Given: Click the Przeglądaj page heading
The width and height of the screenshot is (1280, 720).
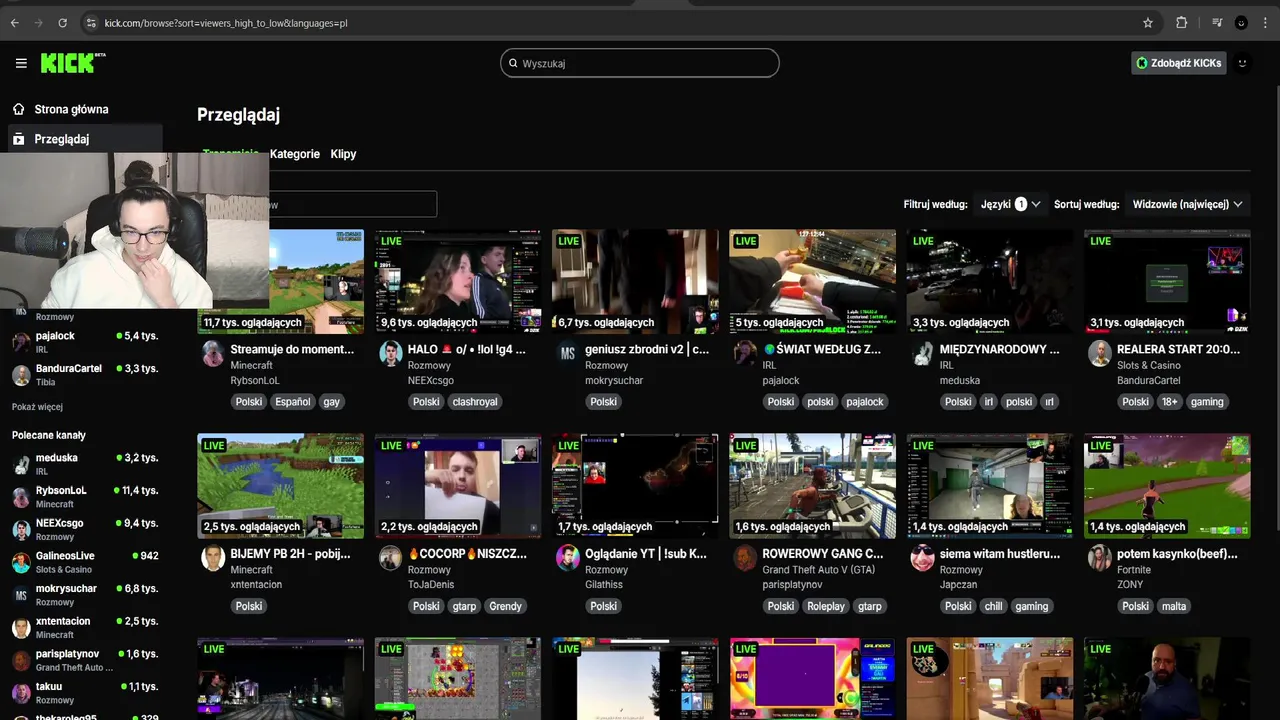Looking at the screenshot, I should tap(238, 115).
